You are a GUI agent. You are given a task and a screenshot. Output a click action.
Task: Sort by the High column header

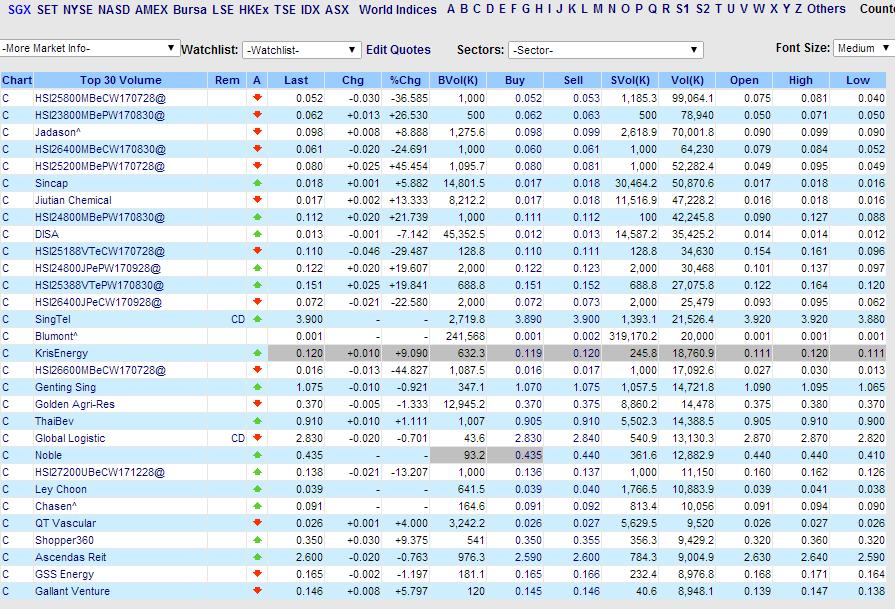[x=800, y=80]
